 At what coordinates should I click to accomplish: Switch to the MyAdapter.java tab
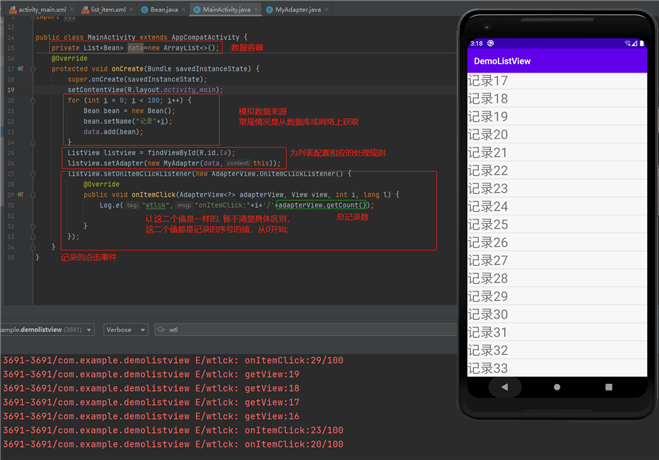point(298,9)
